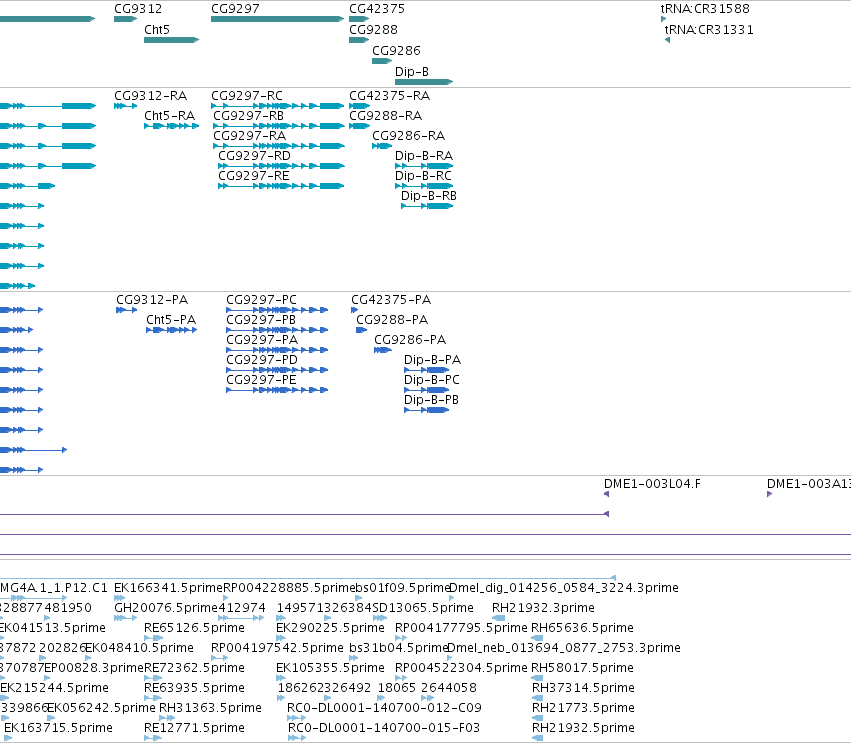
Task: Select the Dip-B gene bar
Action: click(x=424, y=82)
